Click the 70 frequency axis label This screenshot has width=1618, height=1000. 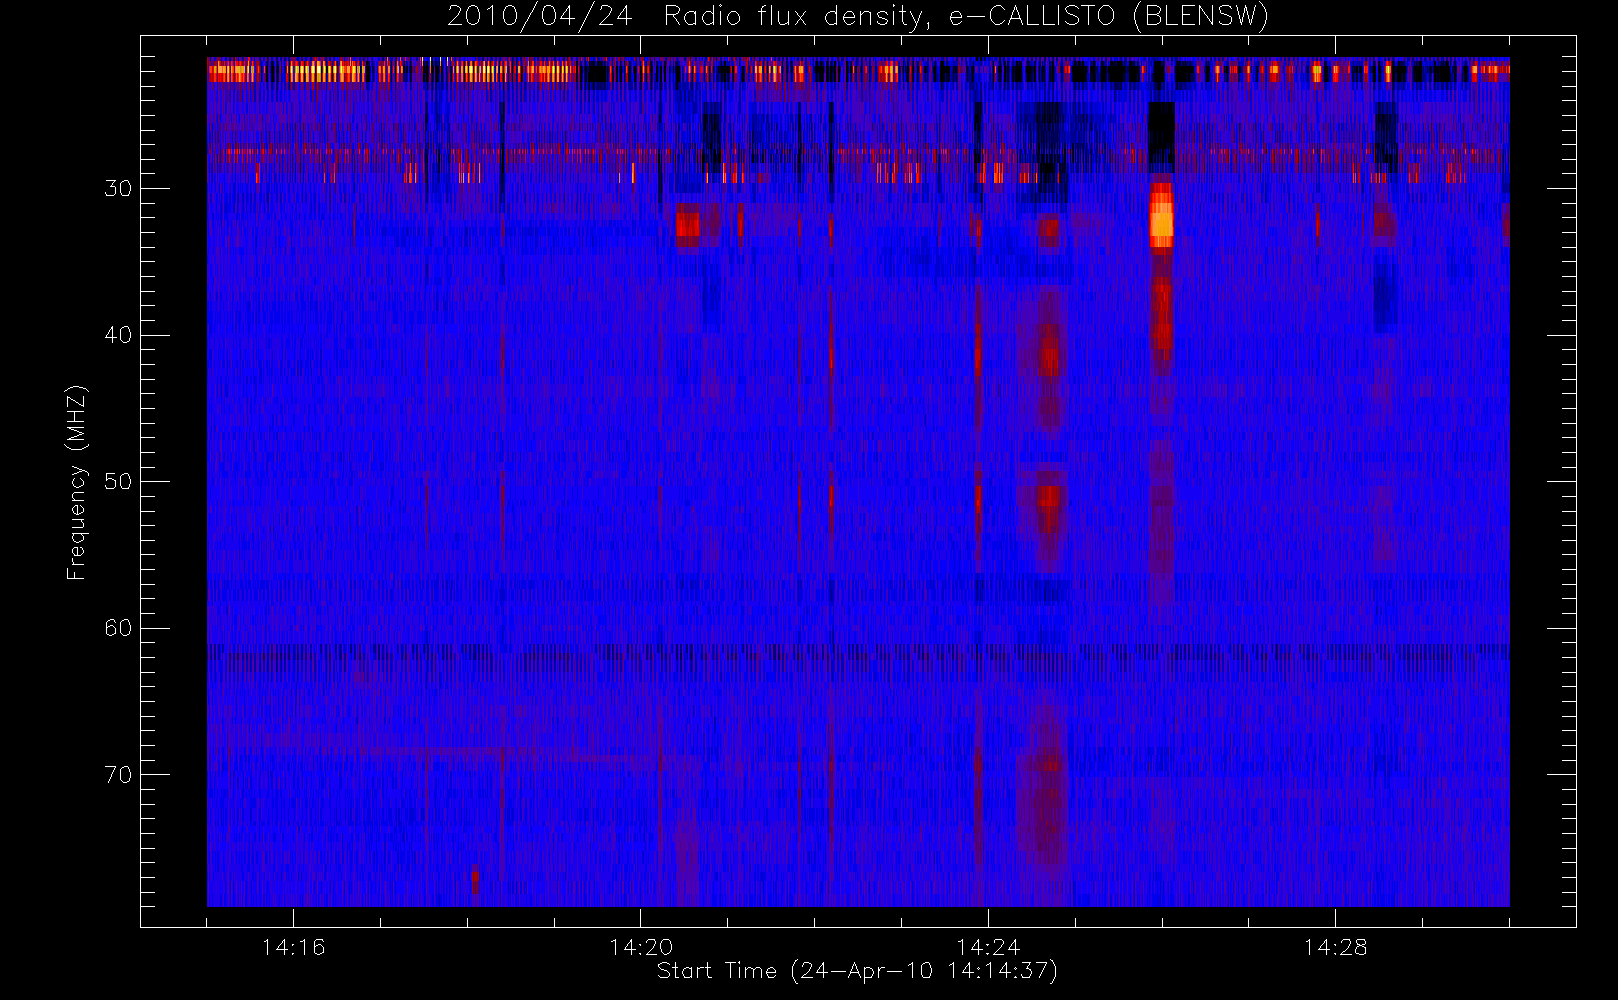[x=118, y=775]
